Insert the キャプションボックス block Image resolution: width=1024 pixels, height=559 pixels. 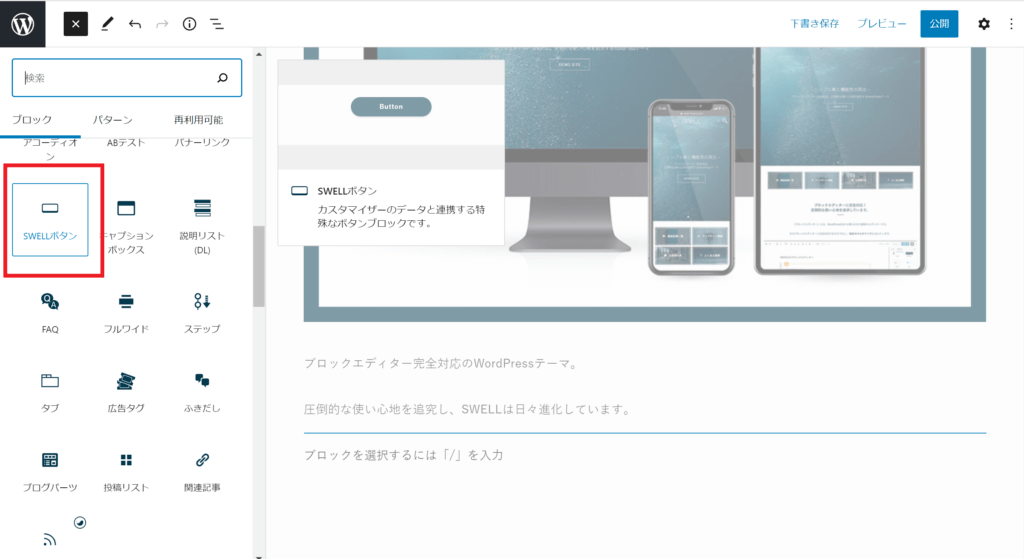click(x=126, y=225)
